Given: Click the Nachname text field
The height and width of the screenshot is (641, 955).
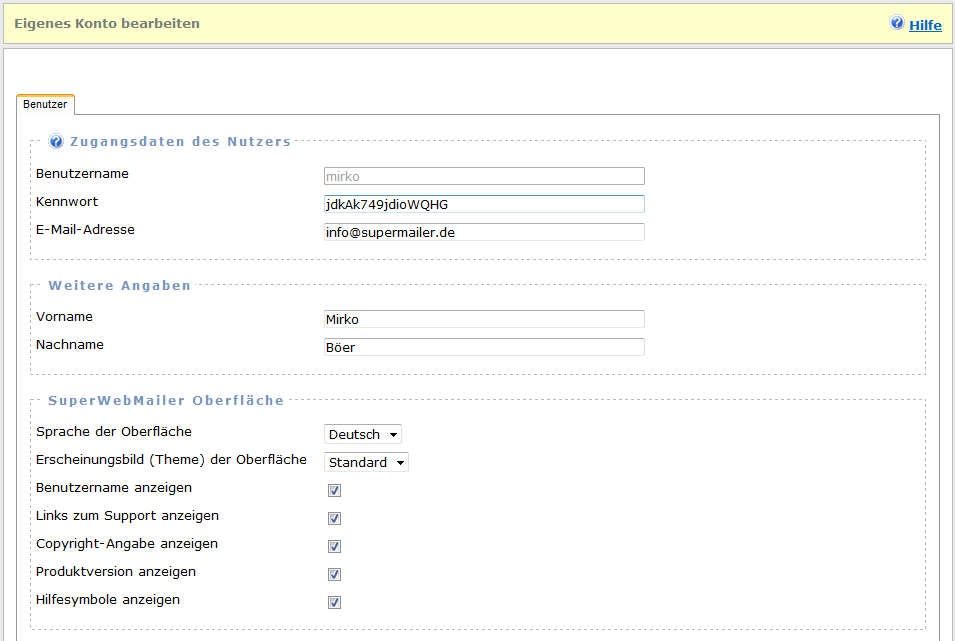Looking at the screenshot, I should click(x=484, y=347).
